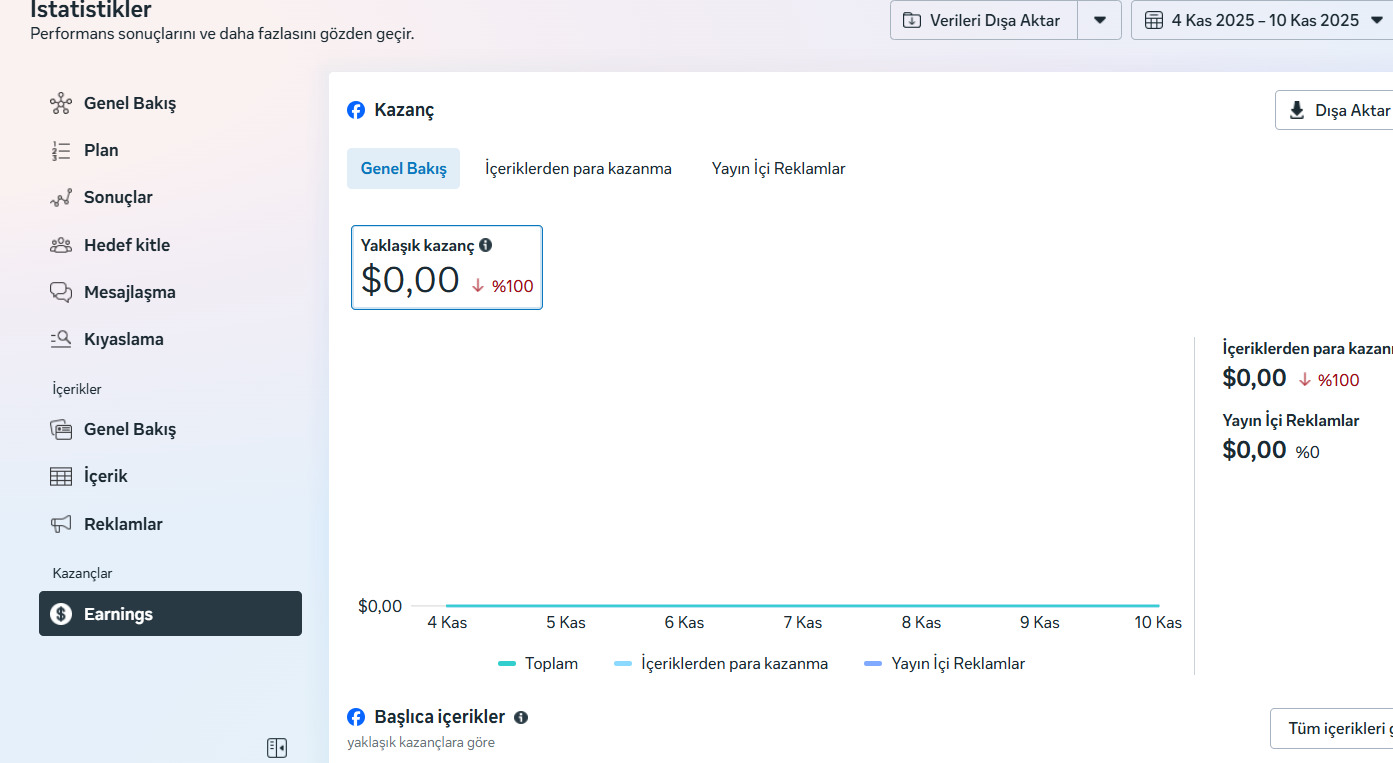Switch to İçeriklerden para kazanma tab
Screen dimensions: 1393x763
pyautogui.click(x=578, y=169)
